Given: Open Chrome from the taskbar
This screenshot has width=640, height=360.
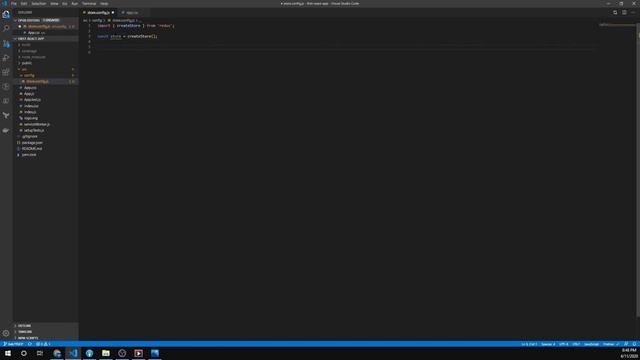Looking at the screenshot, I should tap(57, 353).
